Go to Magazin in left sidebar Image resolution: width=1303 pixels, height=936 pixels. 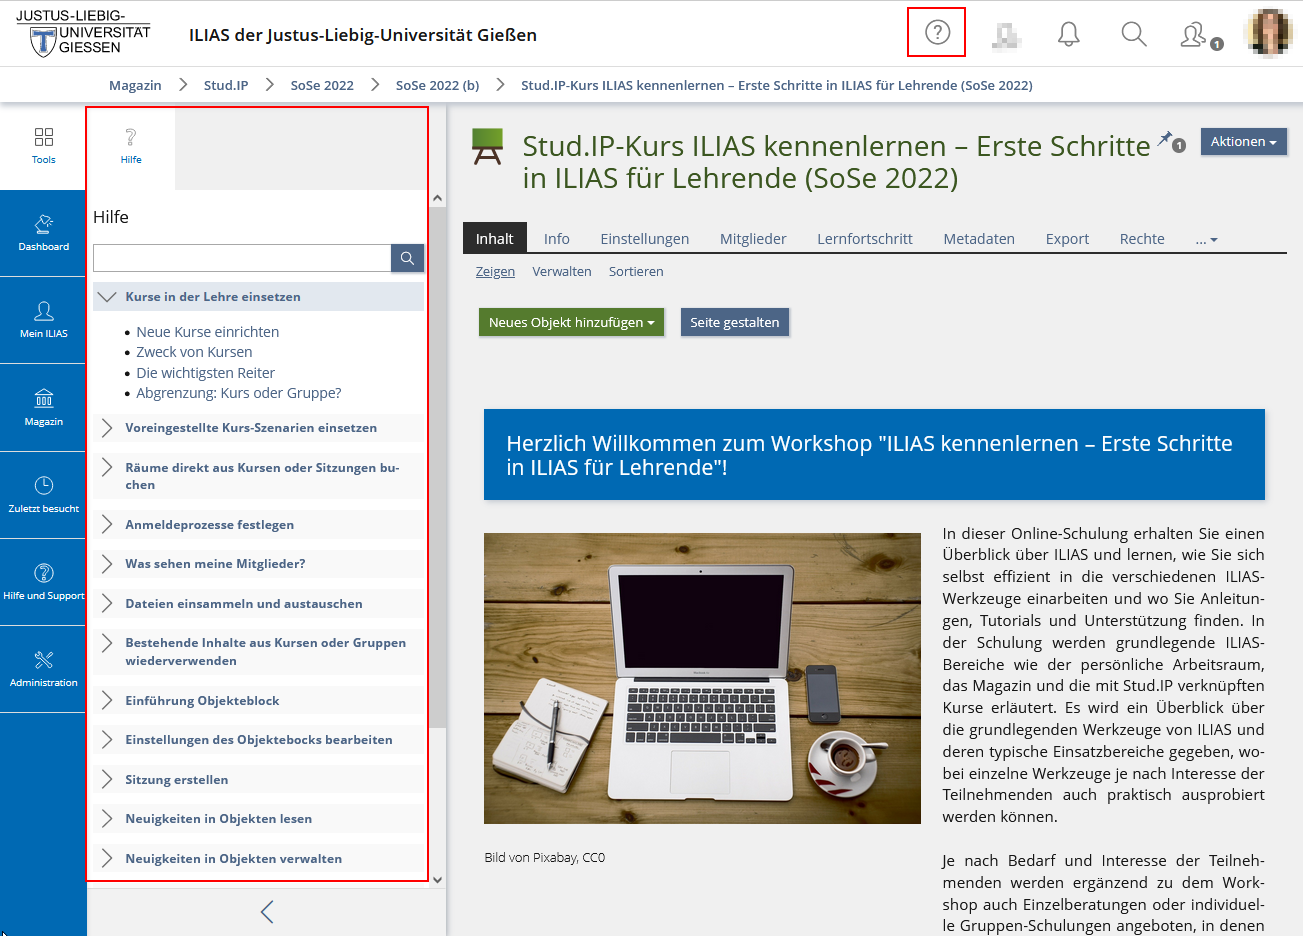pos(43,408)
